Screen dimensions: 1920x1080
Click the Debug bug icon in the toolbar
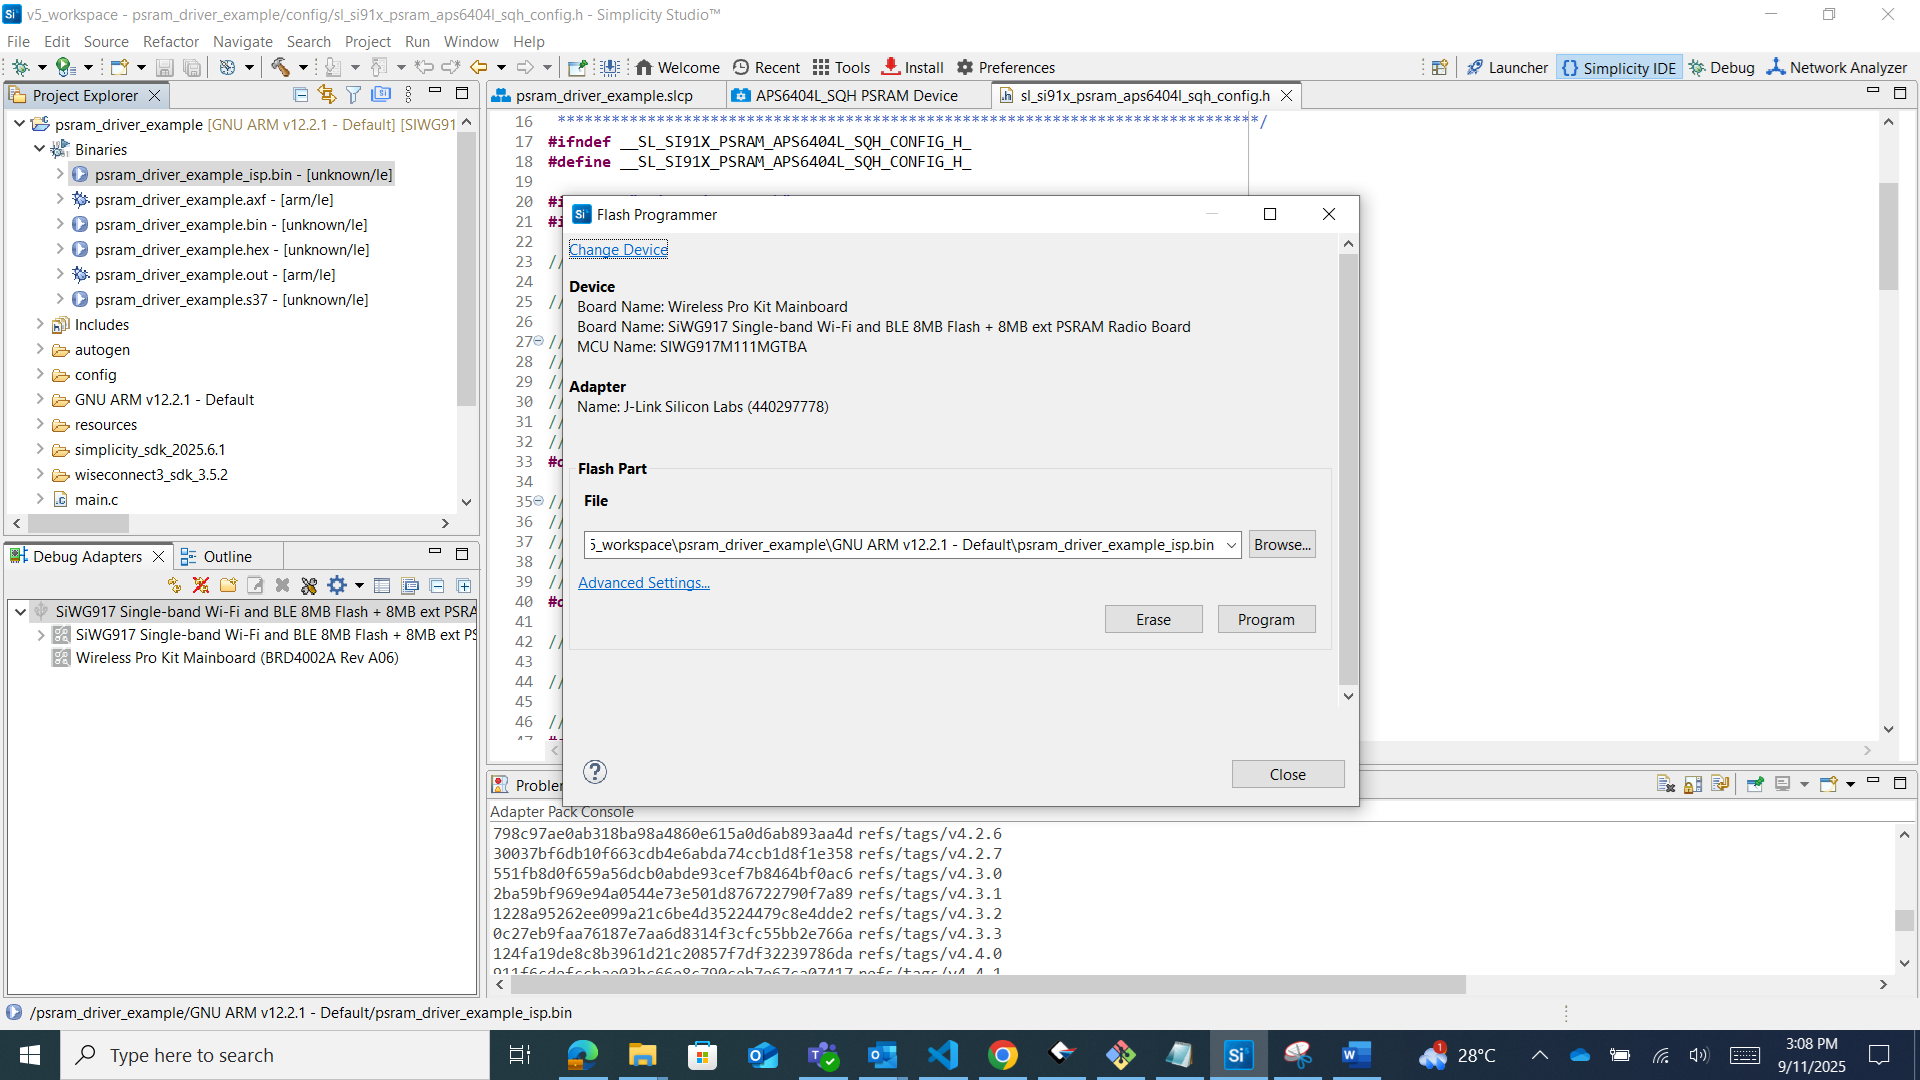[x=20, y=67]
